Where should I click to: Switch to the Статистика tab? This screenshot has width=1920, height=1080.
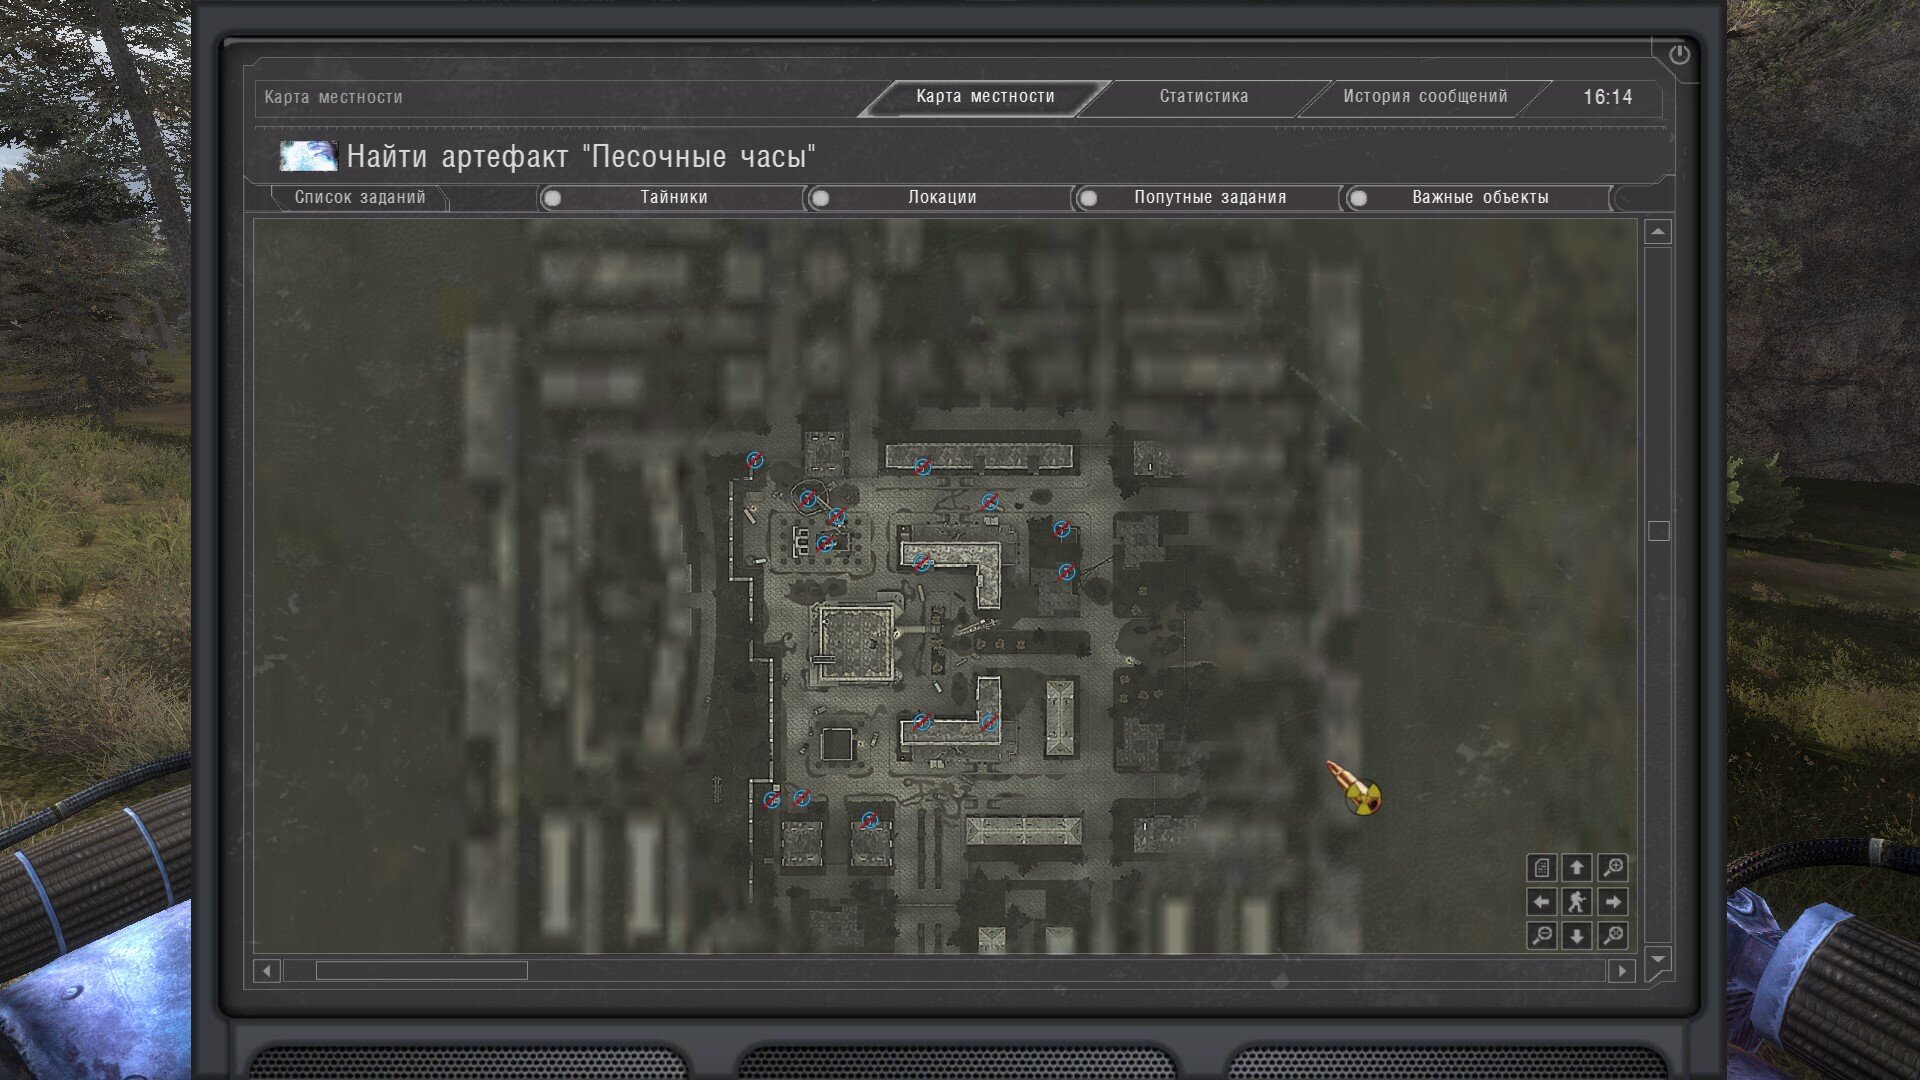[x=1203, y=97]
